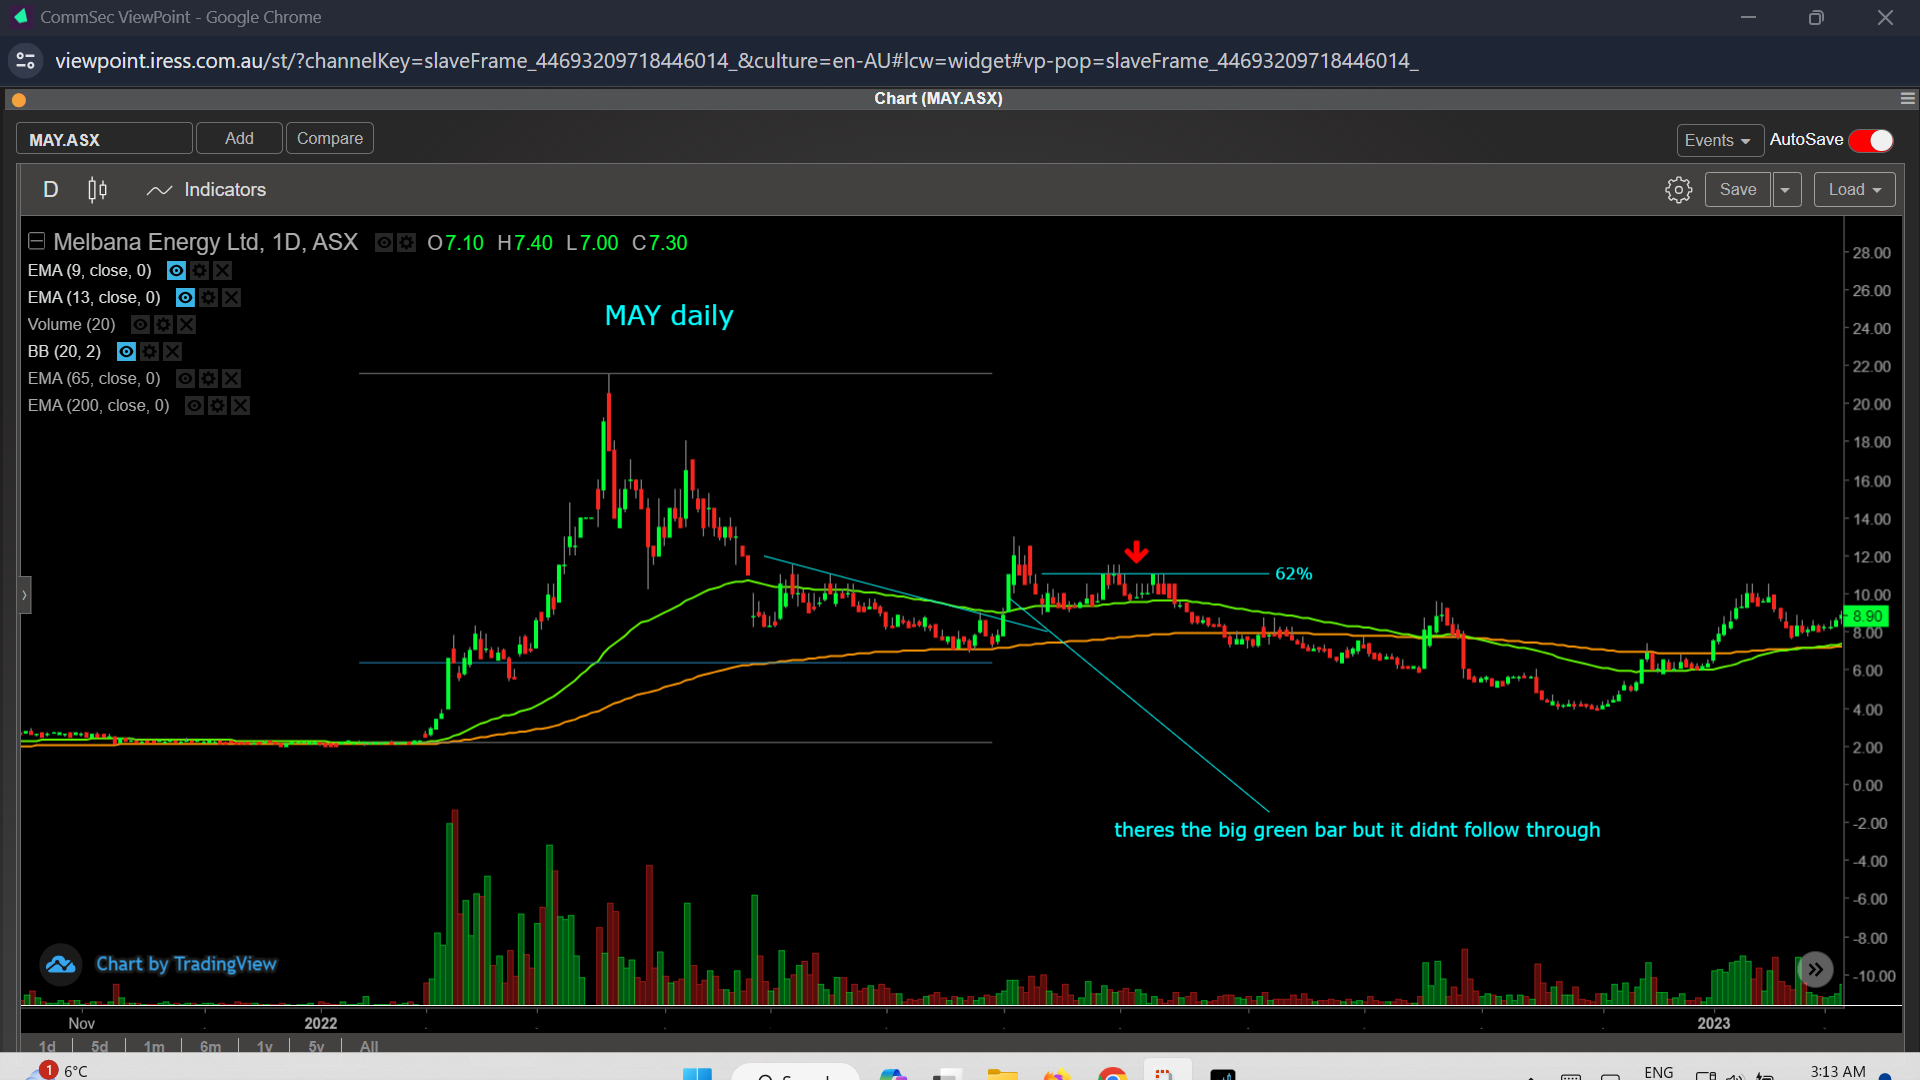Open settings for Volume (20)
1920x1080 pixels.
pos(163,324)
